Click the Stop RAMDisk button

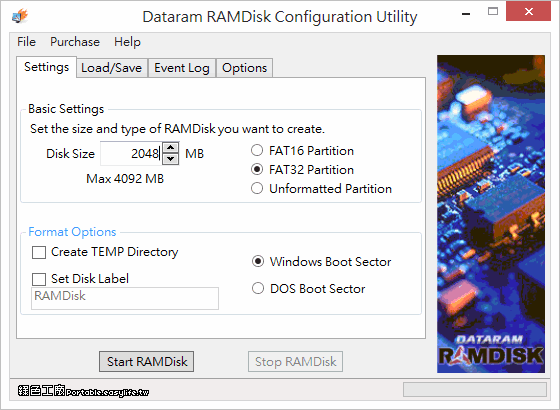295,361
